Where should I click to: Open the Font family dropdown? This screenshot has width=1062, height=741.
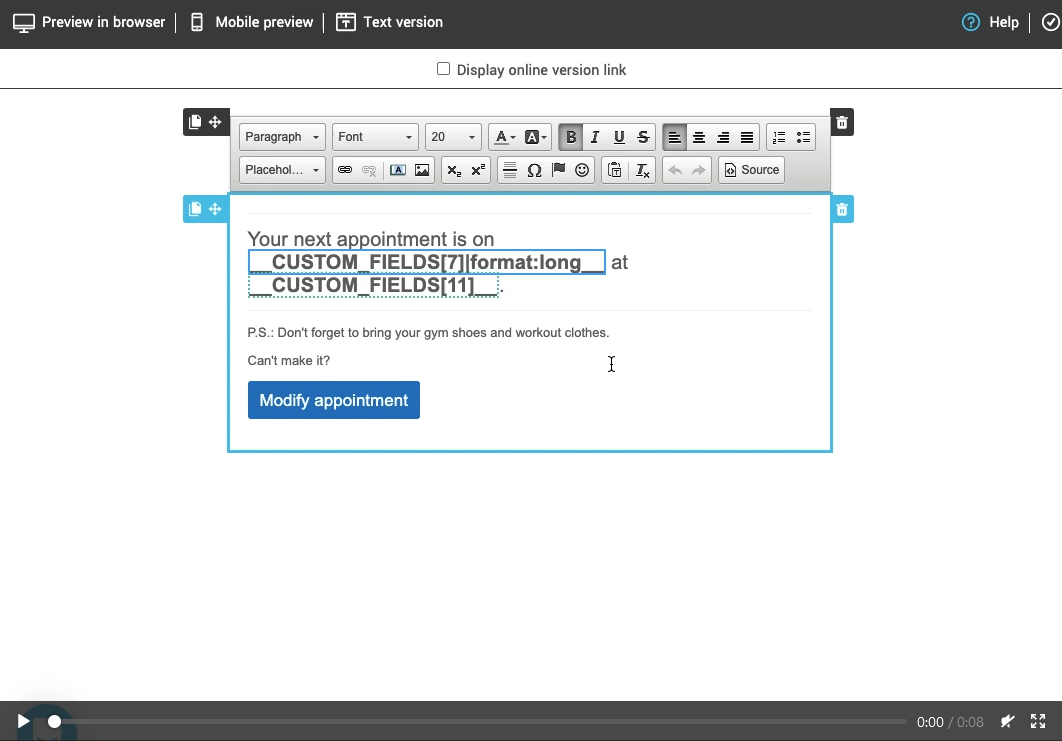pos(375,137)
